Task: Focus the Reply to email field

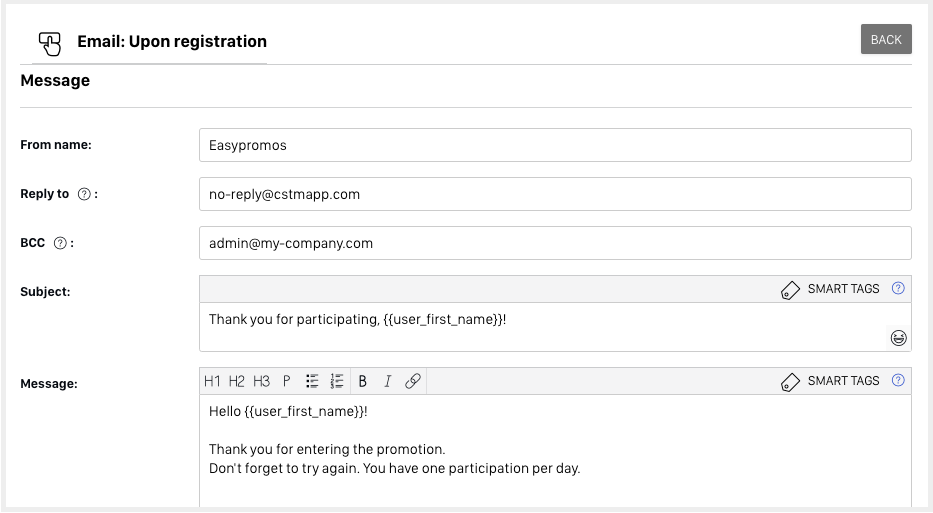Action: tap(555, 195)
